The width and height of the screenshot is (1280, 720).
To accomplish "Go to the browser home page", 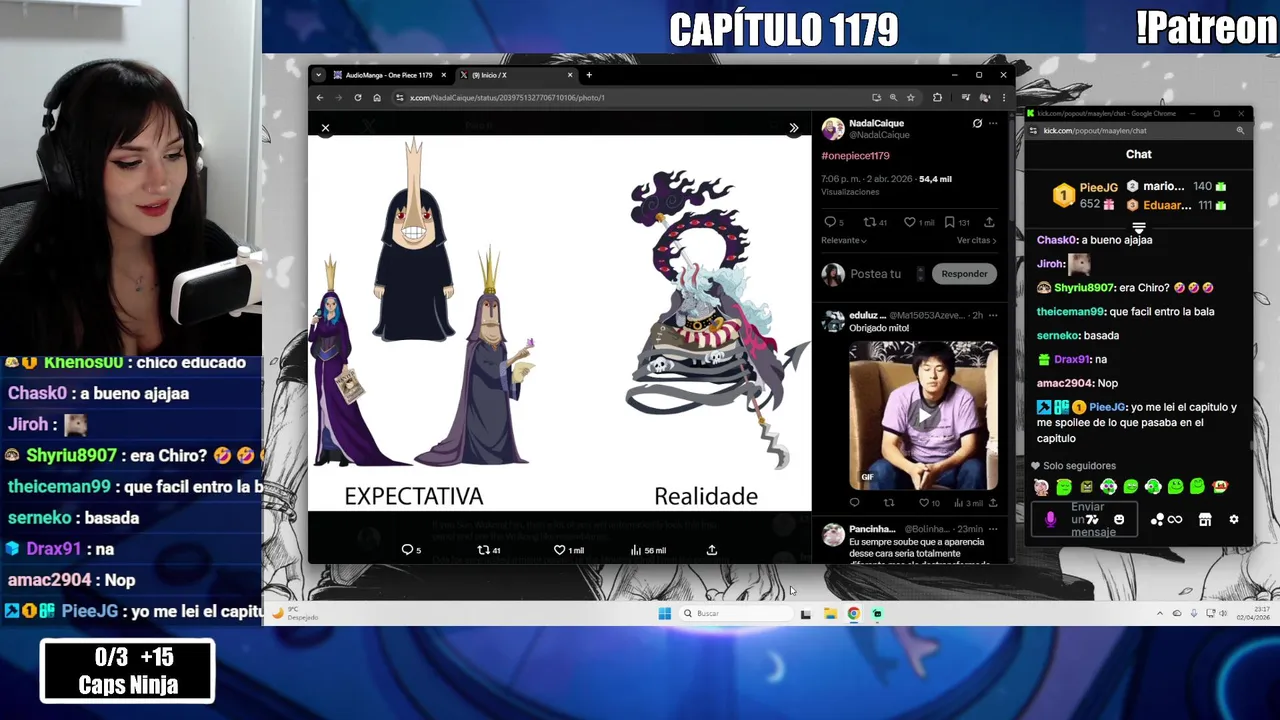I will (377, 97).
